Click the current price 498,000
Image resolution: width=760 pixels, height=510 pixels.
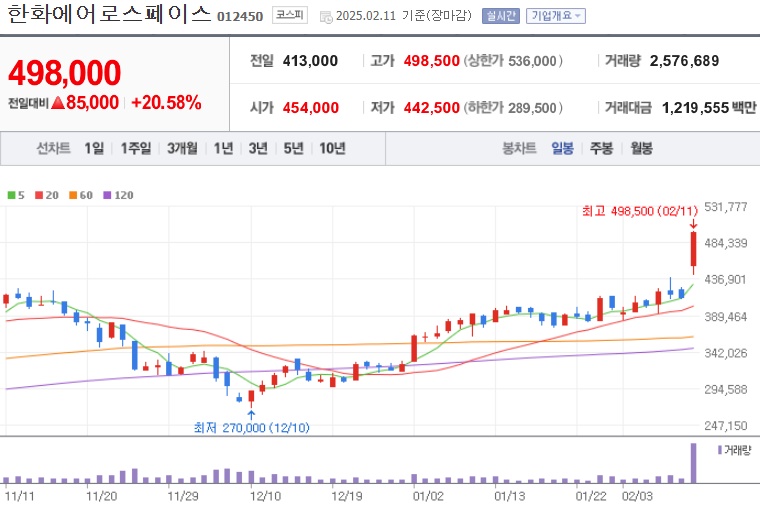click(x=64, y=73)
